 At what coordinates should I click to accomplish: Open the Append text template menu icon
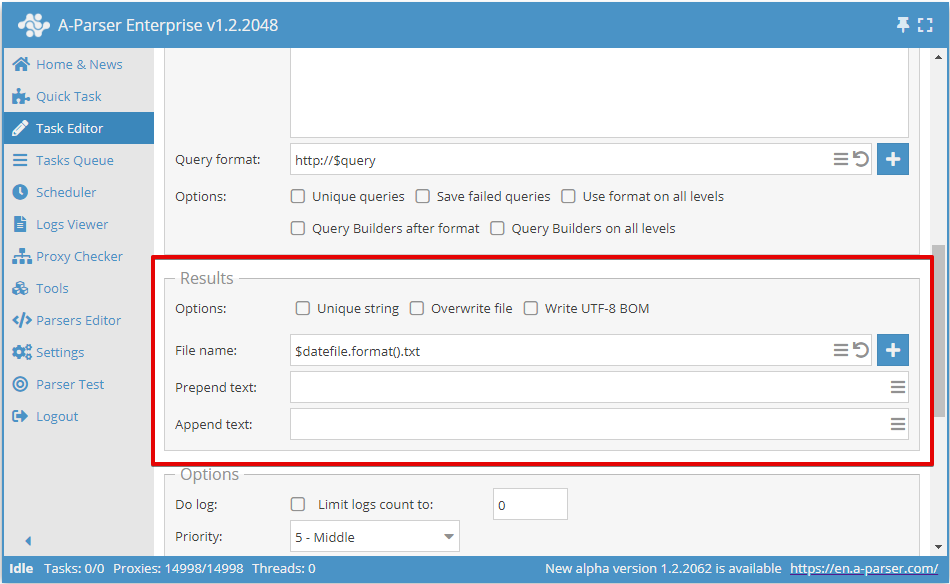click(898, 424)
